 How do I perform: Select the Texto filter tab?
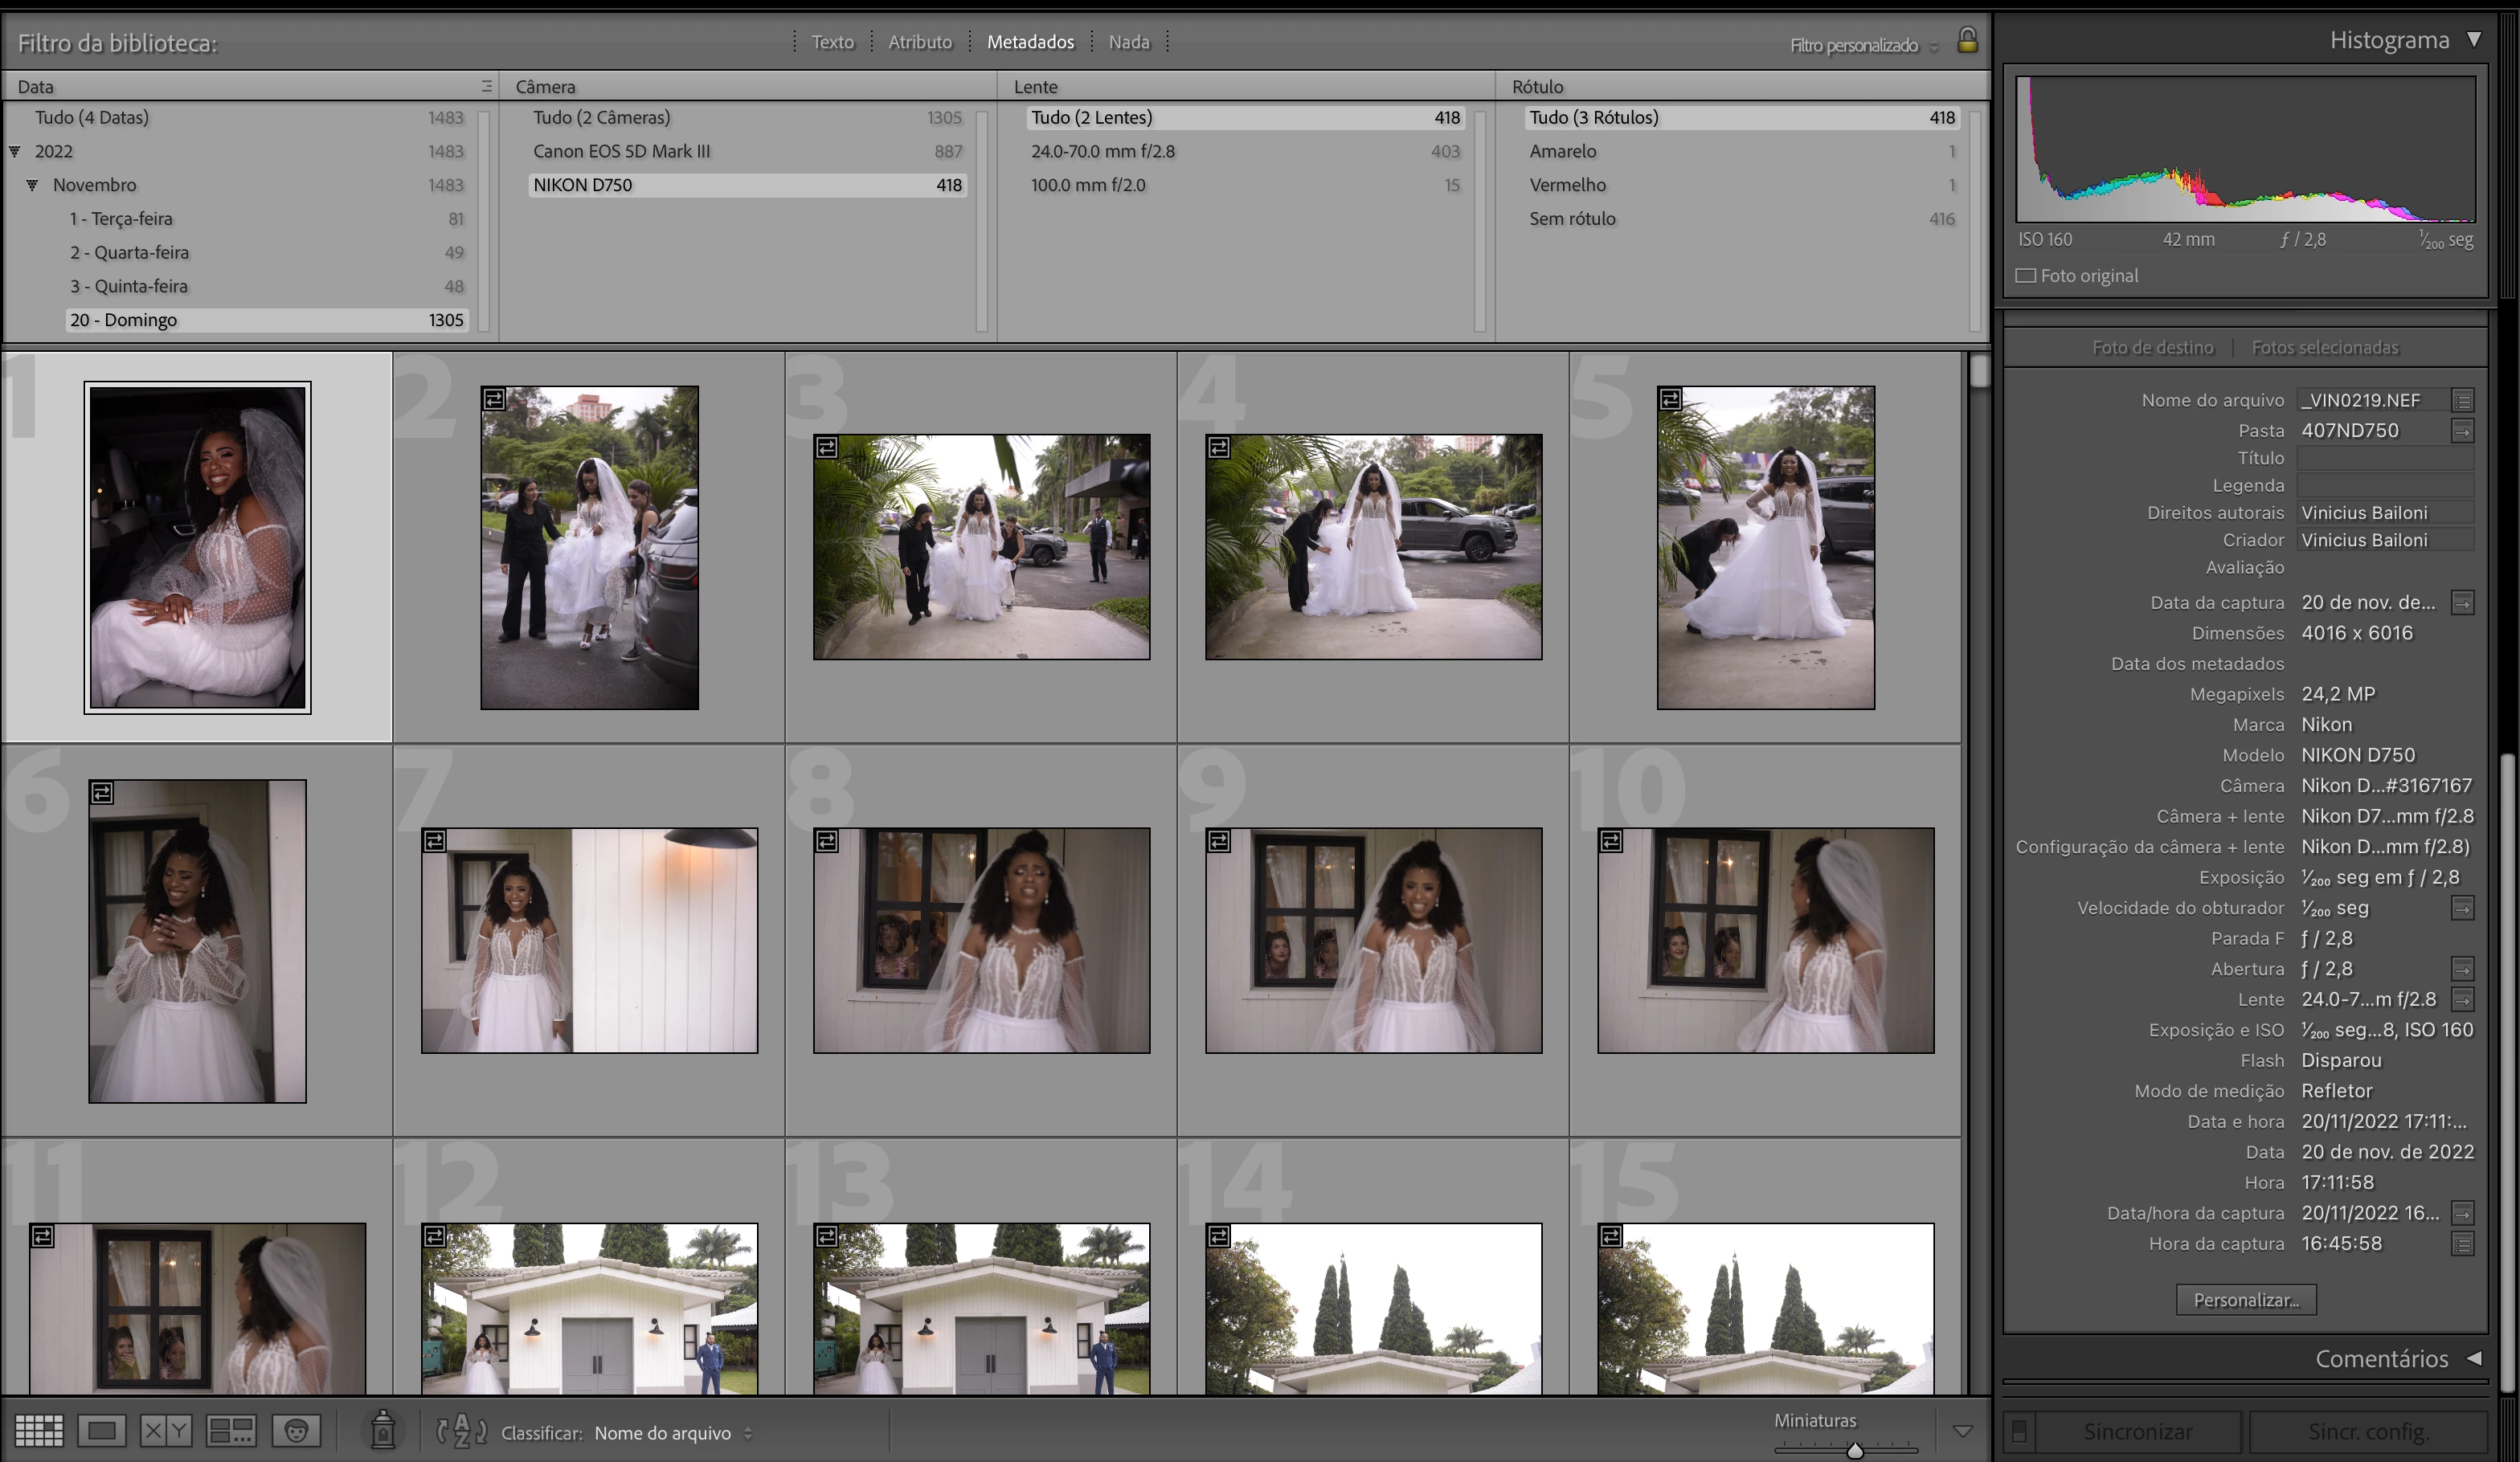pos(832,42)
